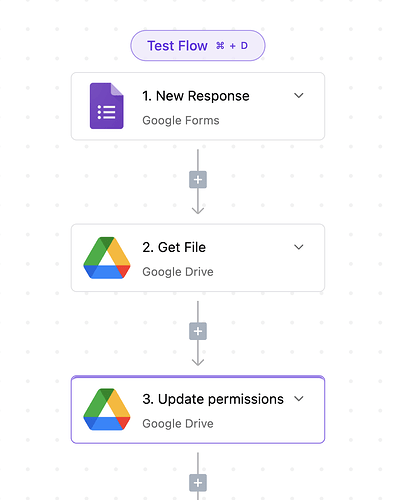Click the Drive icon on Update permissions step
393x500 pixels.
(x=107, y=409)
